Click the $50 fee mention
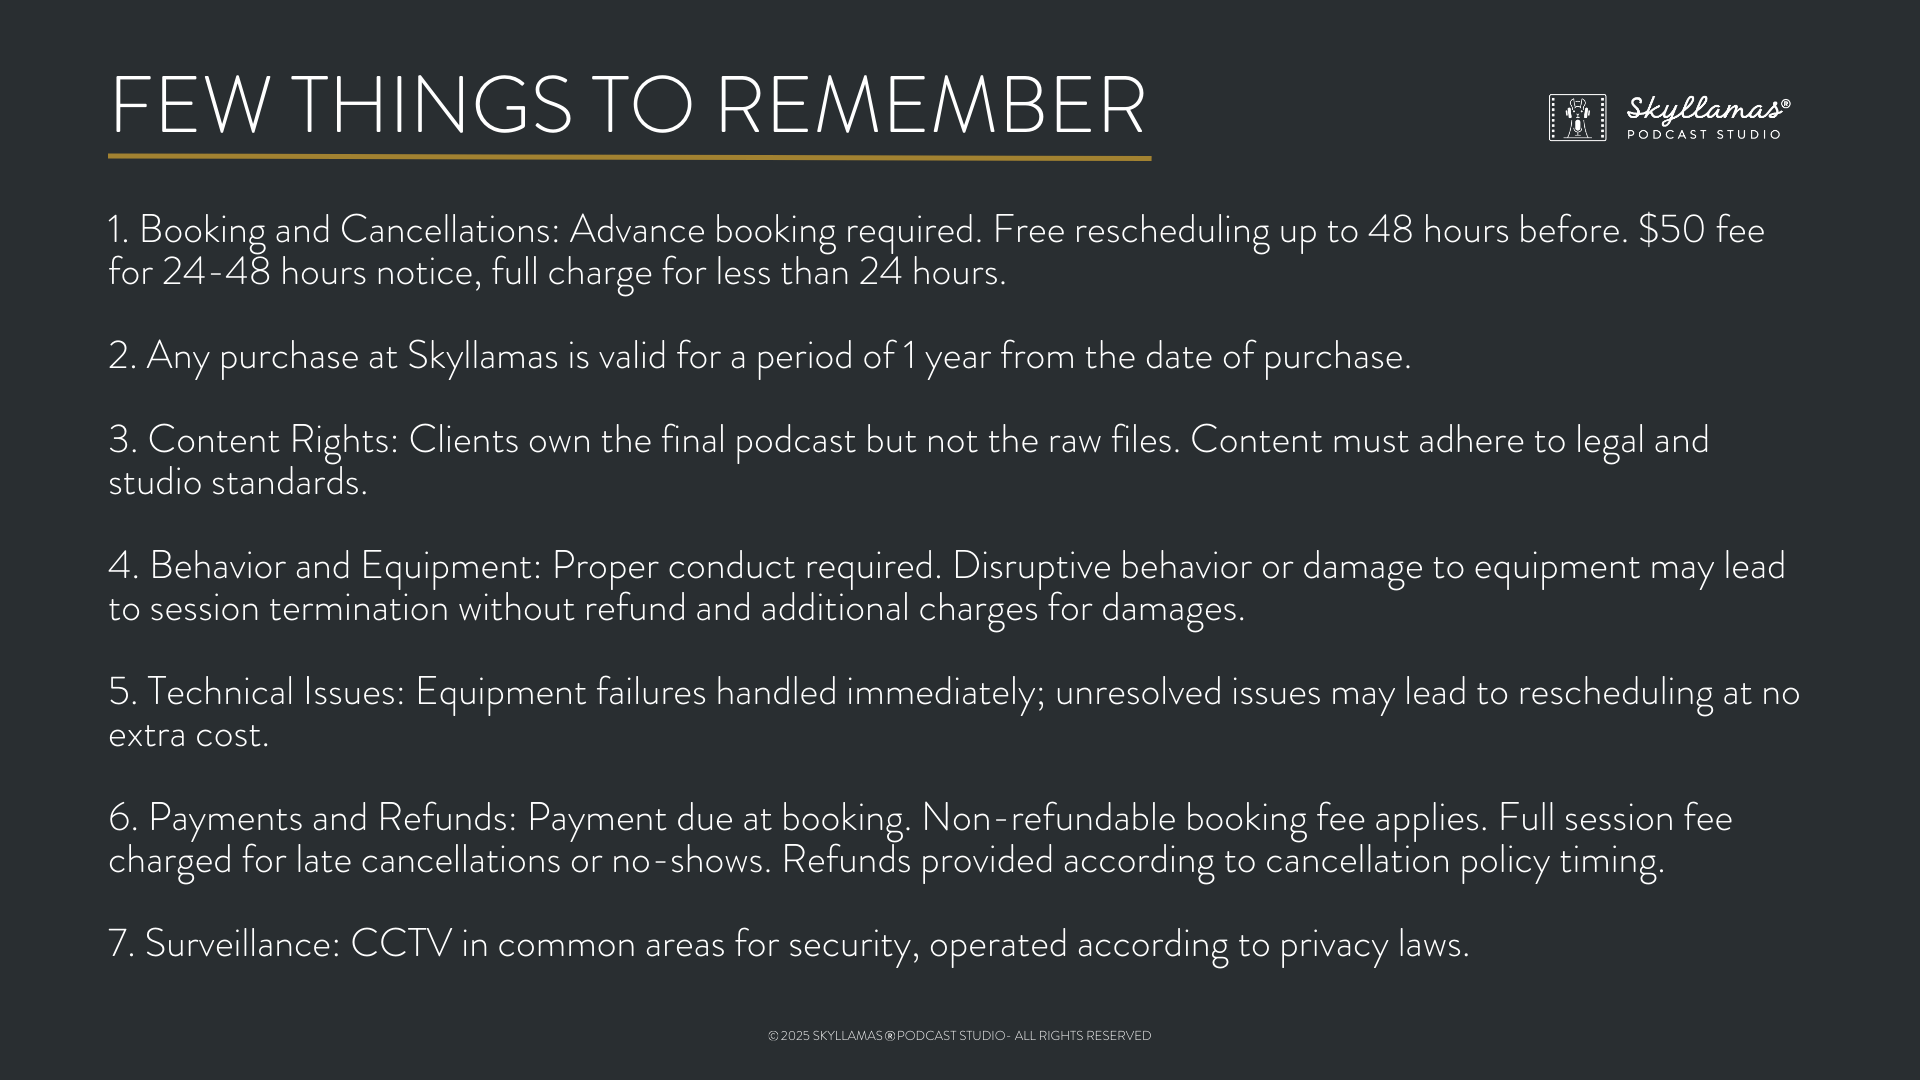 [1701, 230]
